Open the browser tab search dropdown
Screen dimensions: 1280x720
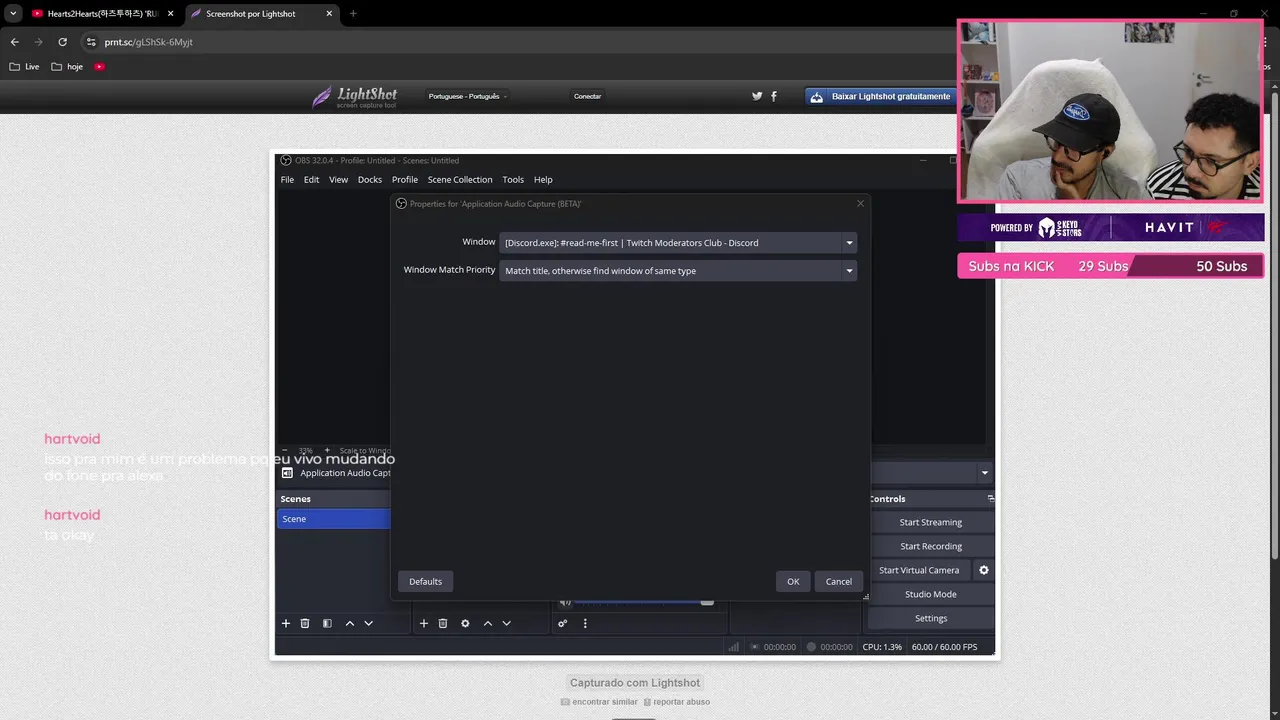point(13,14)
